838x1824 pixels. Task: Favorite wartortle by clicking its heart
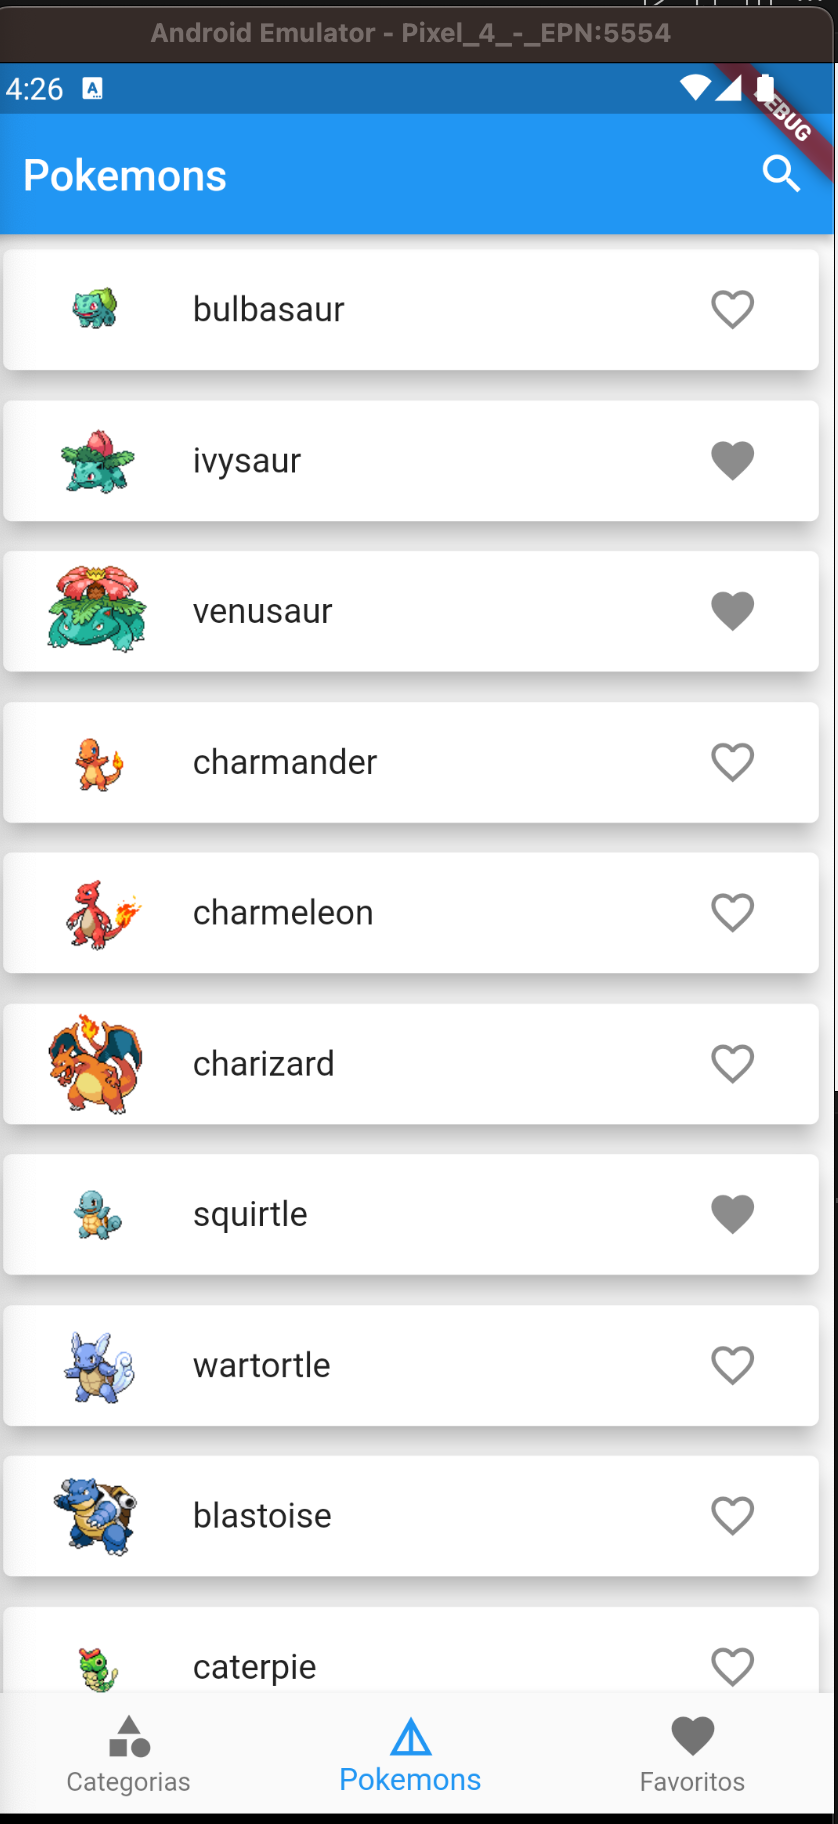click(732, 1365)
